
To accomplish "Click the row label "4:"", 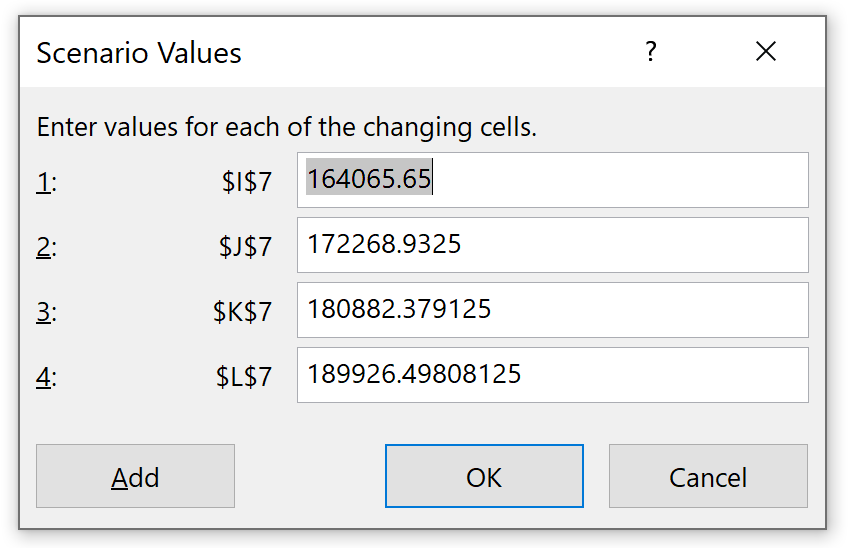I will click(47, 377).
